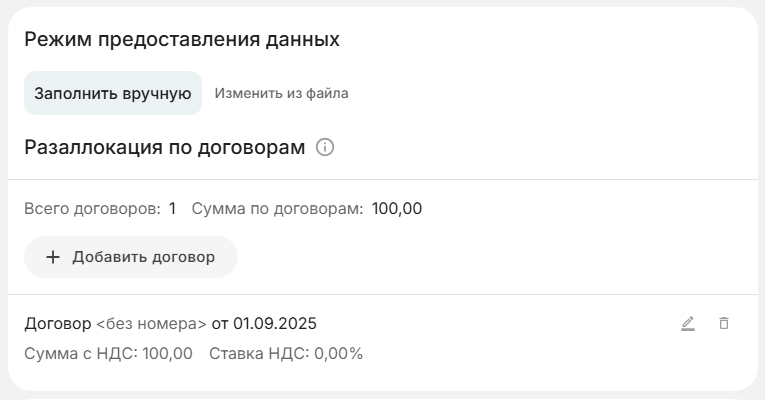Click the plus icon in "Добавить договор"
765x400 pixels.
53,257
